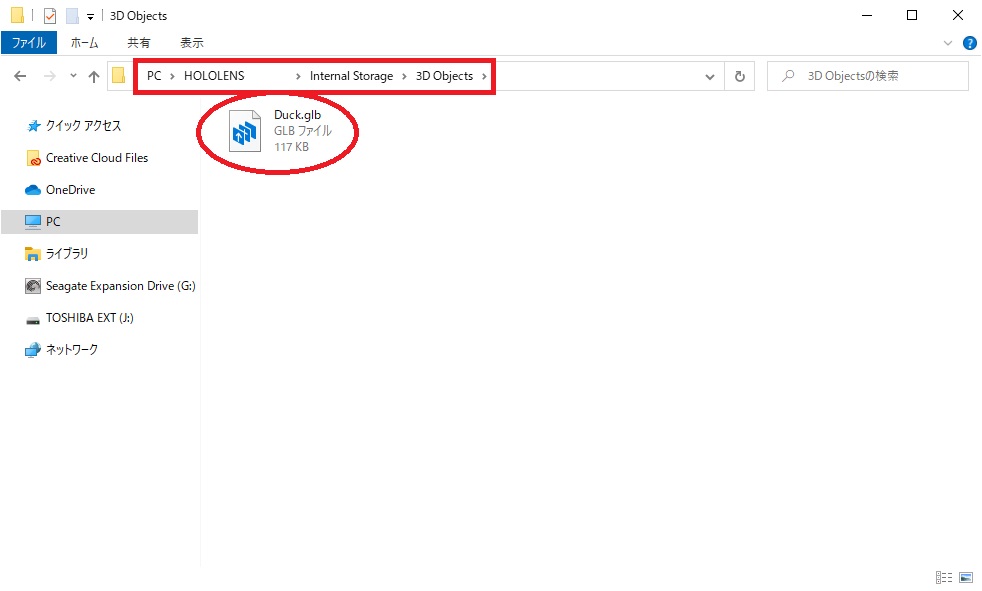Expand the chevron after HOLOLENS in breadcrumb
Viewport: 982px width, 591px height.
click(x=298, y=76)
